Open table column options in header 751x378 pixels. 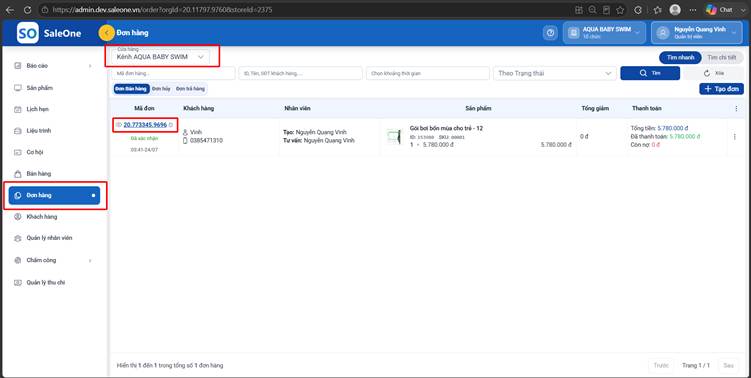pyautogui.click(x=736, y=109)
